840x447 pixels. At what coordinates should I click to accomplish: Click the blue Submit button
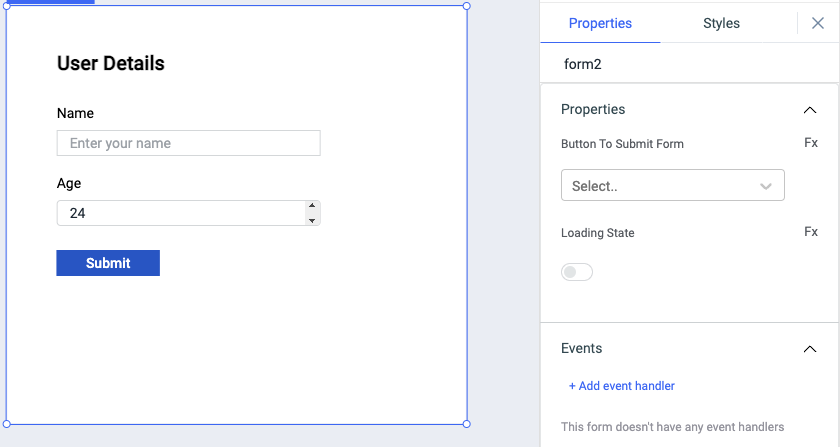coord(108,263)
